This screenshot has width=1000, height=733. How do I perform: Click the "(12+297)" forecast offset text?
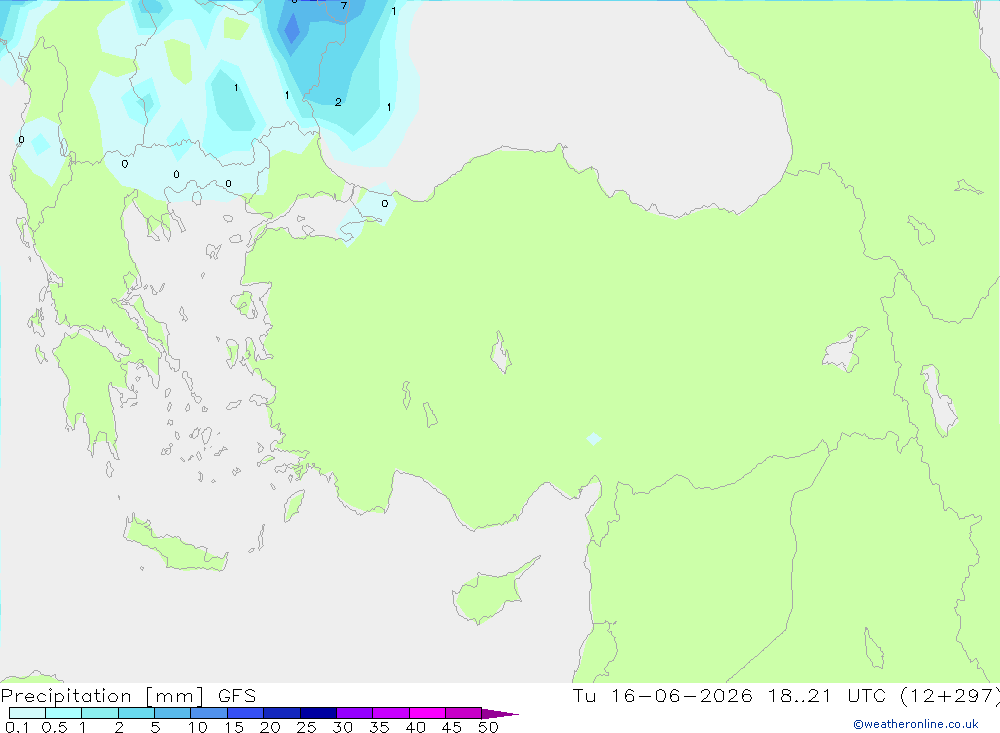[950, 696]
